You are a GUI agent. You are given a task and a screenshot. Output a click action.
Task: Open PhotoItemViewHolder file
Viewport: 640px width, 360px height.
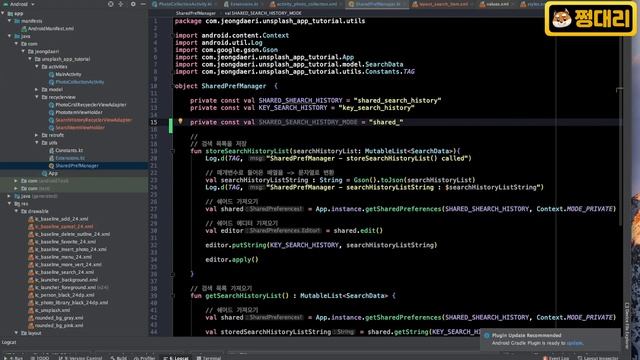click(x=76, y=112)
